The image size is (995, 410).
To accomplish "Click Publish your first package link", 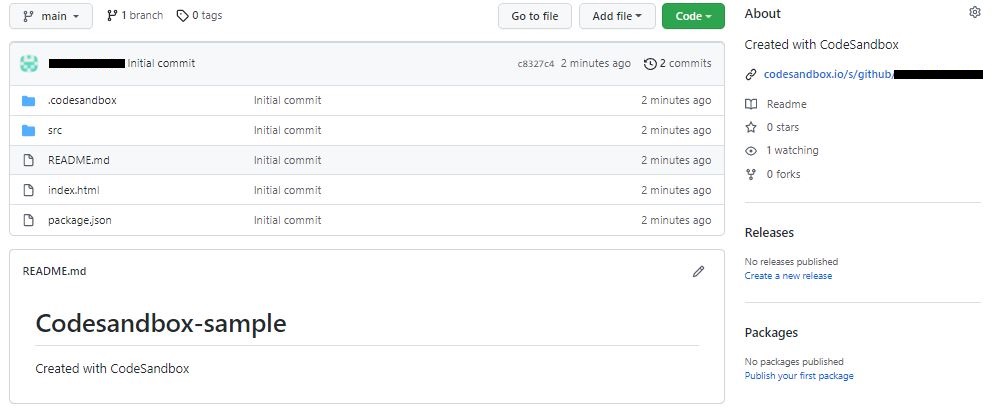I will click(x=799, y=376).
